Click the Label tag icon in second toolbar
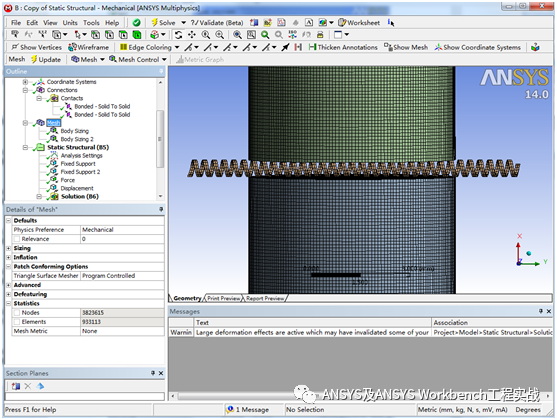The image size is (557, 420). pyautogui.click(x=15, y=35)
